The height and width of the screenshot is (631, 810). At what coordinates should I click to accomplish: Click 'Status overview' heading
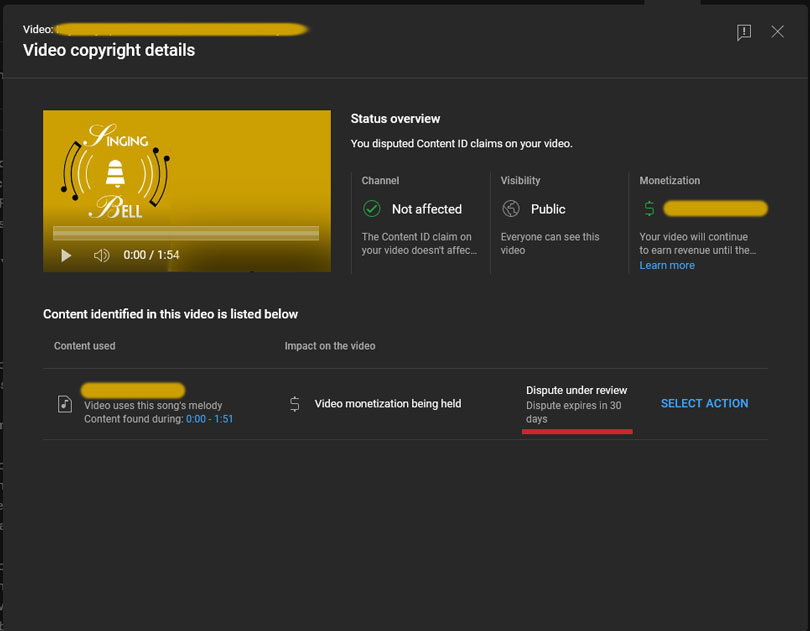point(395,118)
